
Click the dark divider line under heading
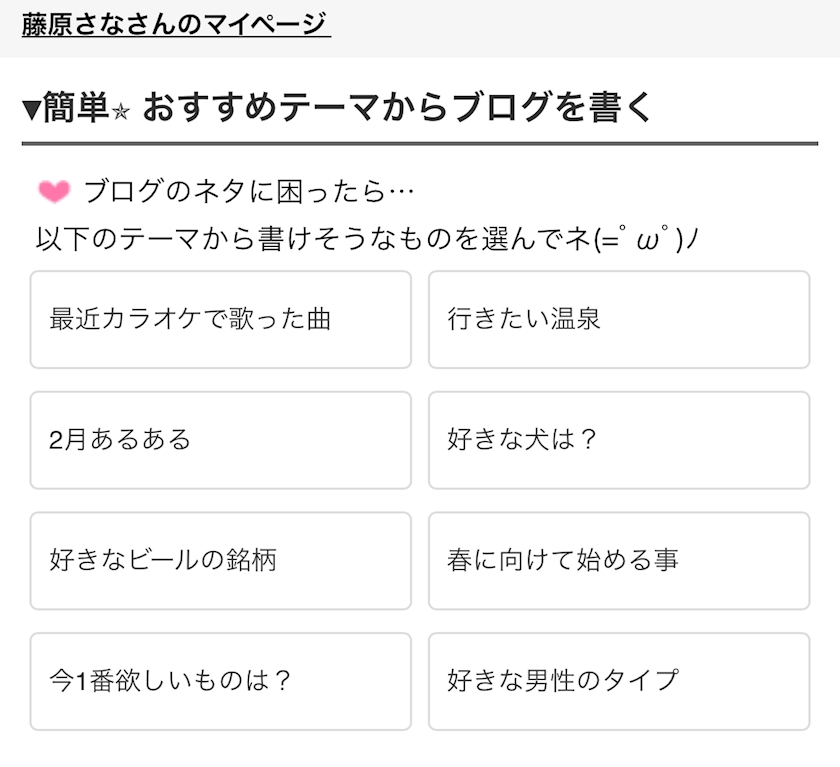420,144
